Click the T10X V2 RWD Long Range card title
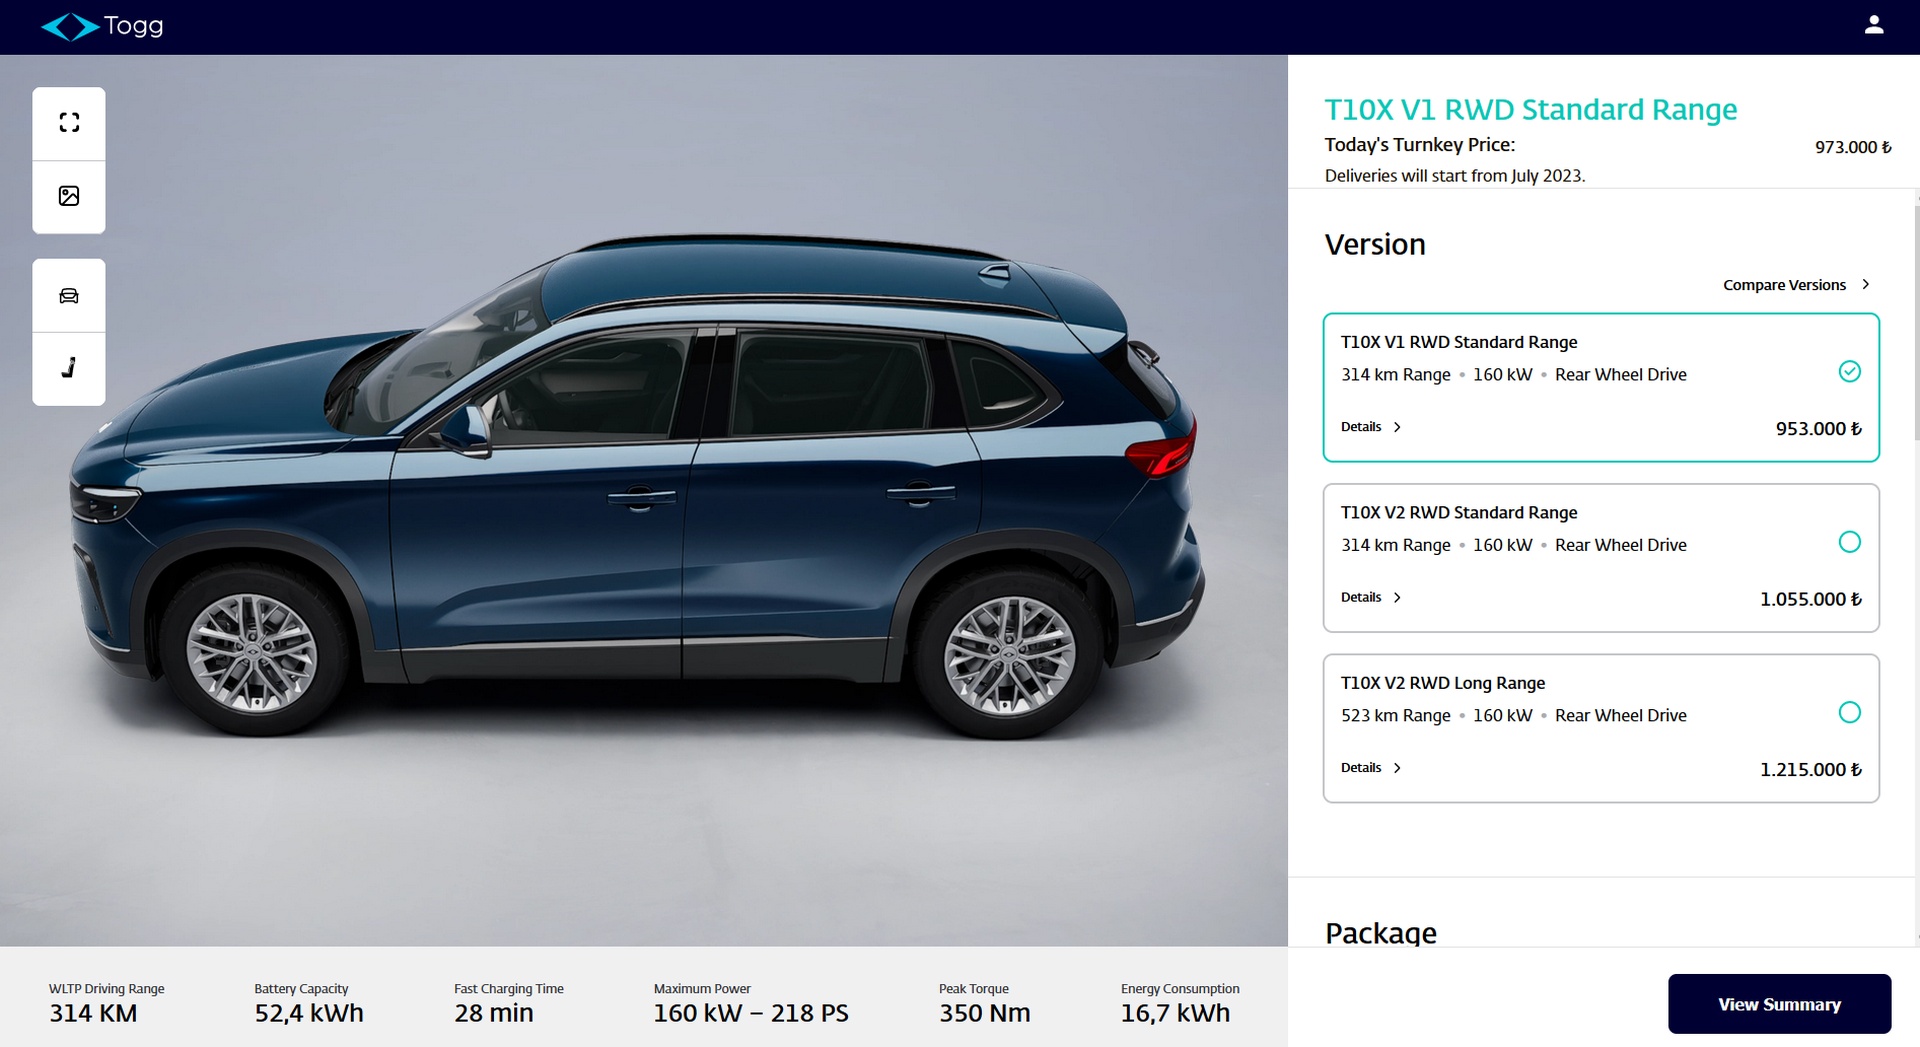Screen dimensions: 1920x1047 [1442, 683]
